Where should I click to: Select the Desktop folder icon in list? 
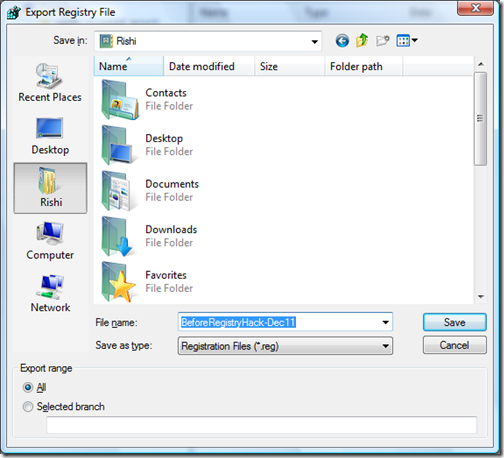point(119,145)
